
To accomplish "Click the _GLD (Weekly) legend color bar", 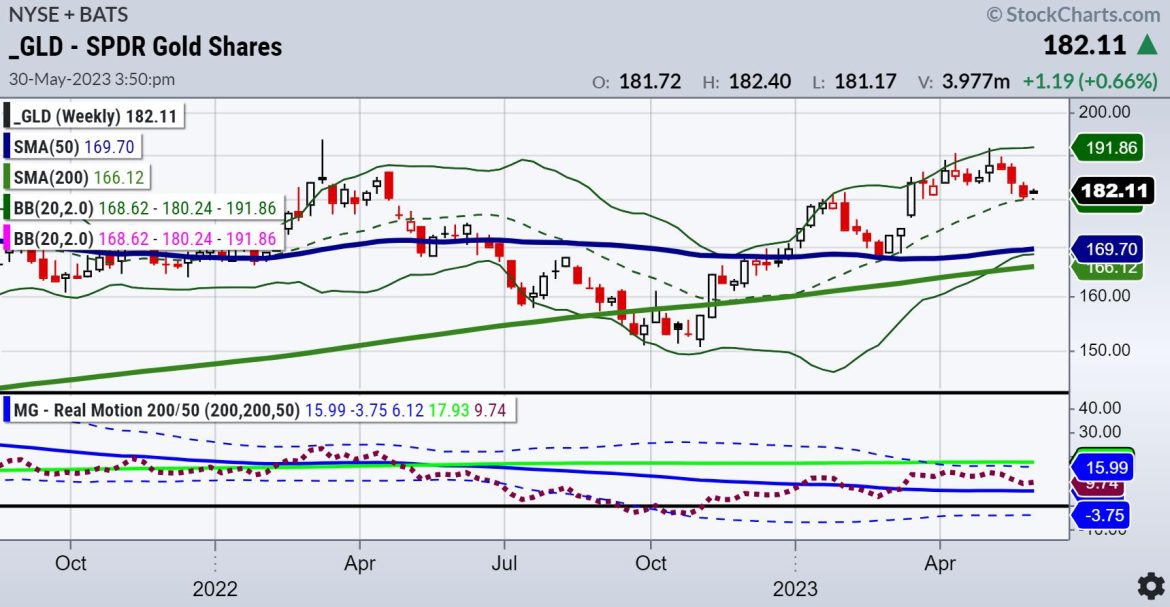I will (8, 115).
